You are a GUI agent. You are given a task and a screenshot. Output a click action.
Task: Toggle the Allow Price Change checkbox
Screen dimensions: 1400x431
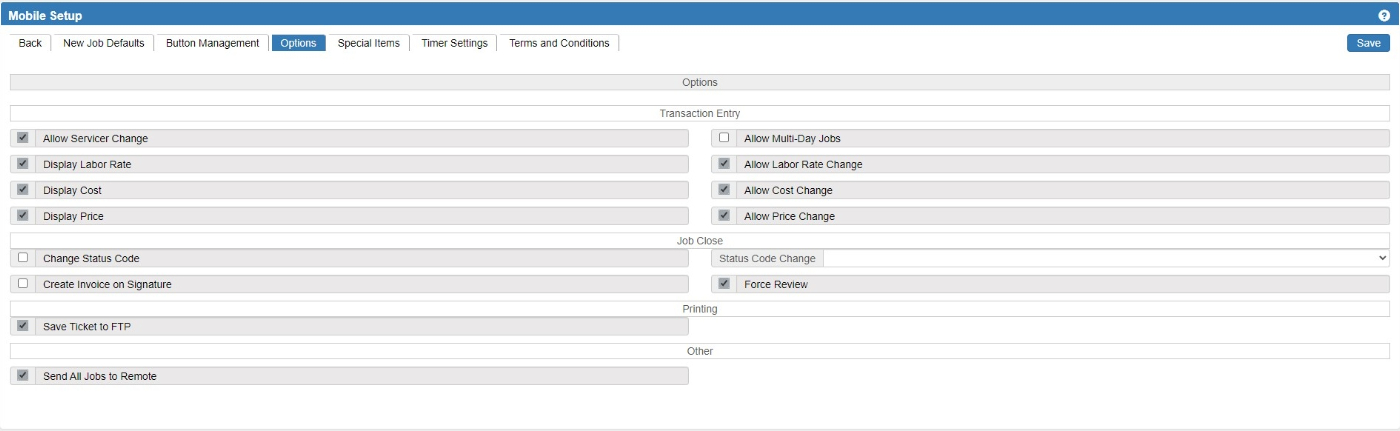[724, 216]
